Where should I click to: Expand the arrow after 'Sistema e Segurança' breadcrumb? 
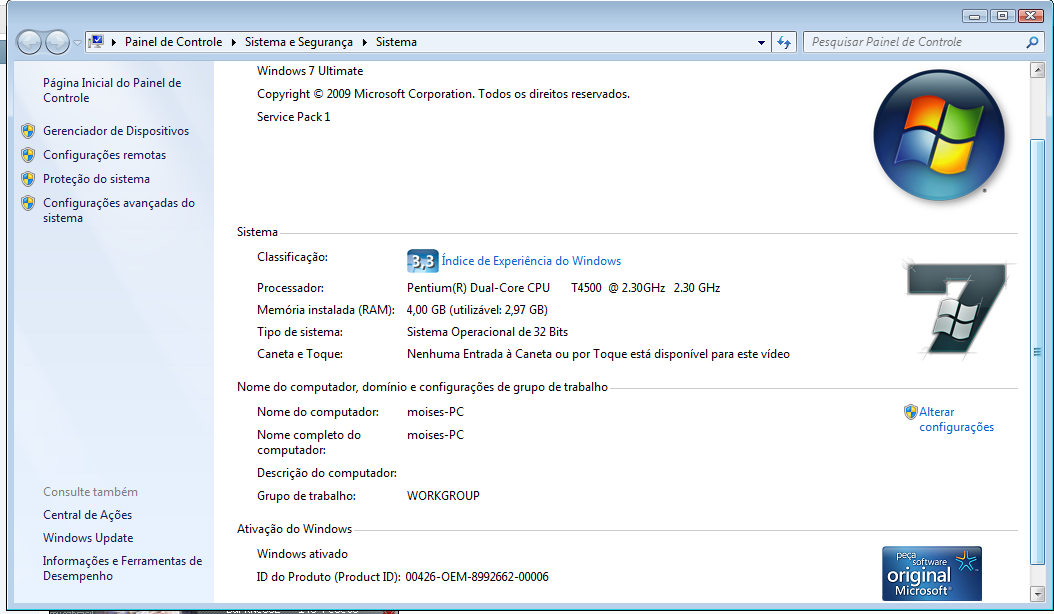[x=365, y=42]
